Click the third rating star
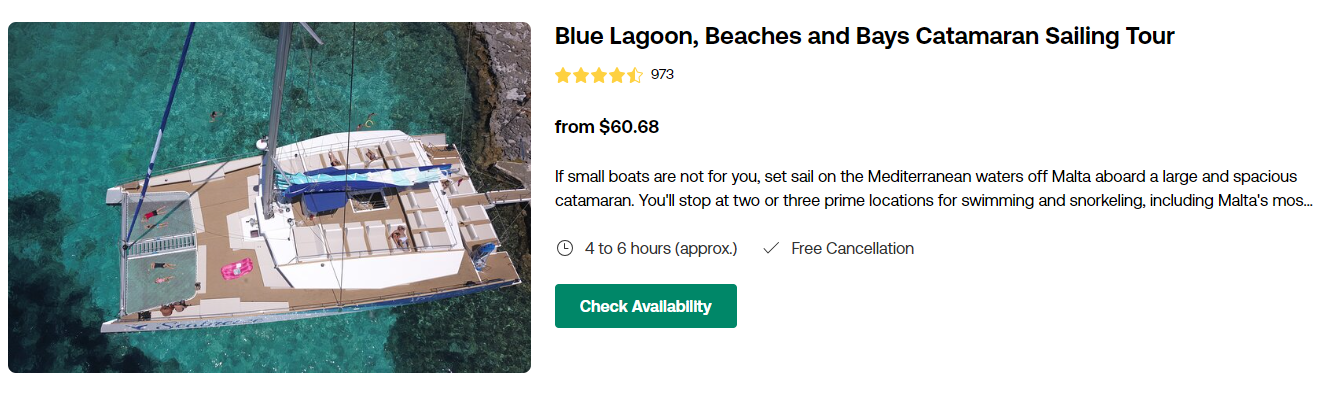The width and height of the screenshot is (1333, 403). [x=599, y=75]
